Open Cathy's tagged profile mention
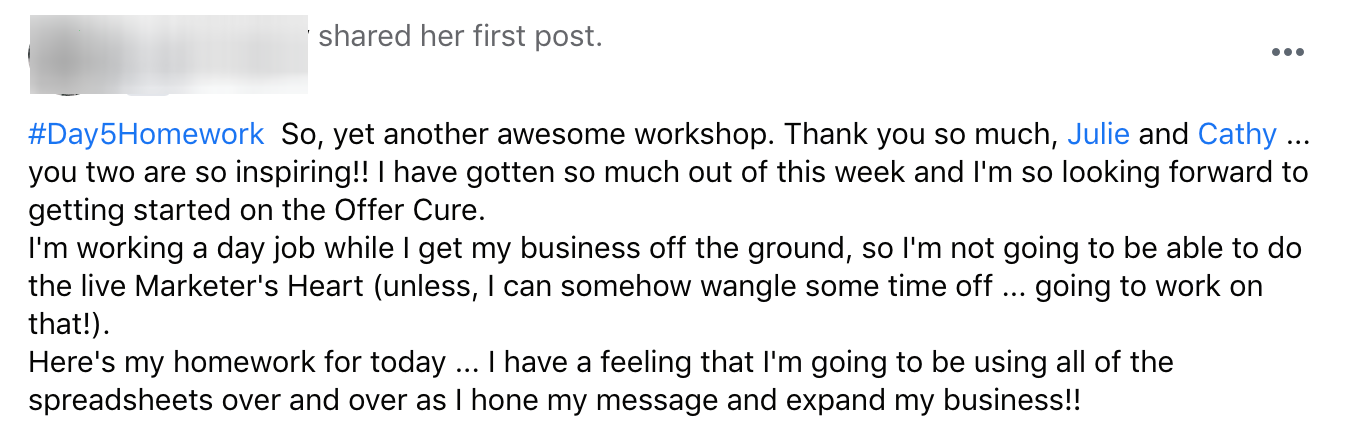Screen dimensions: 1350x440 click(1237, 134)
